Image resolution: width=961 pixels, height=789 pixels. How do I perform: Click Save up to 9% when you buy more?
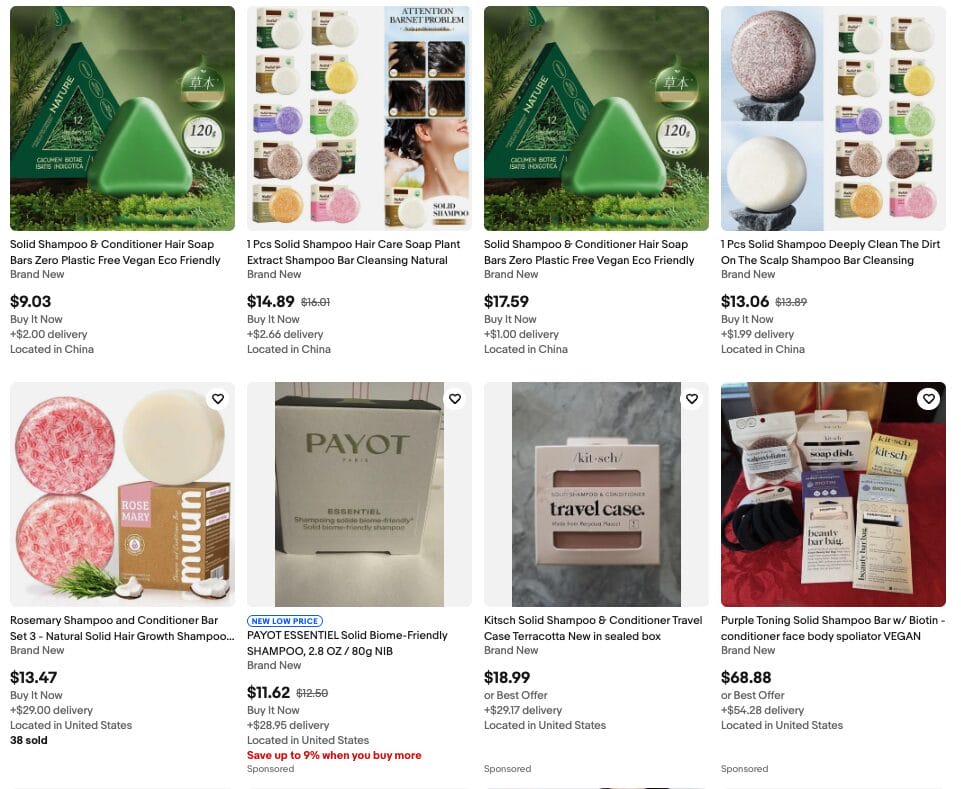(334, 755)
